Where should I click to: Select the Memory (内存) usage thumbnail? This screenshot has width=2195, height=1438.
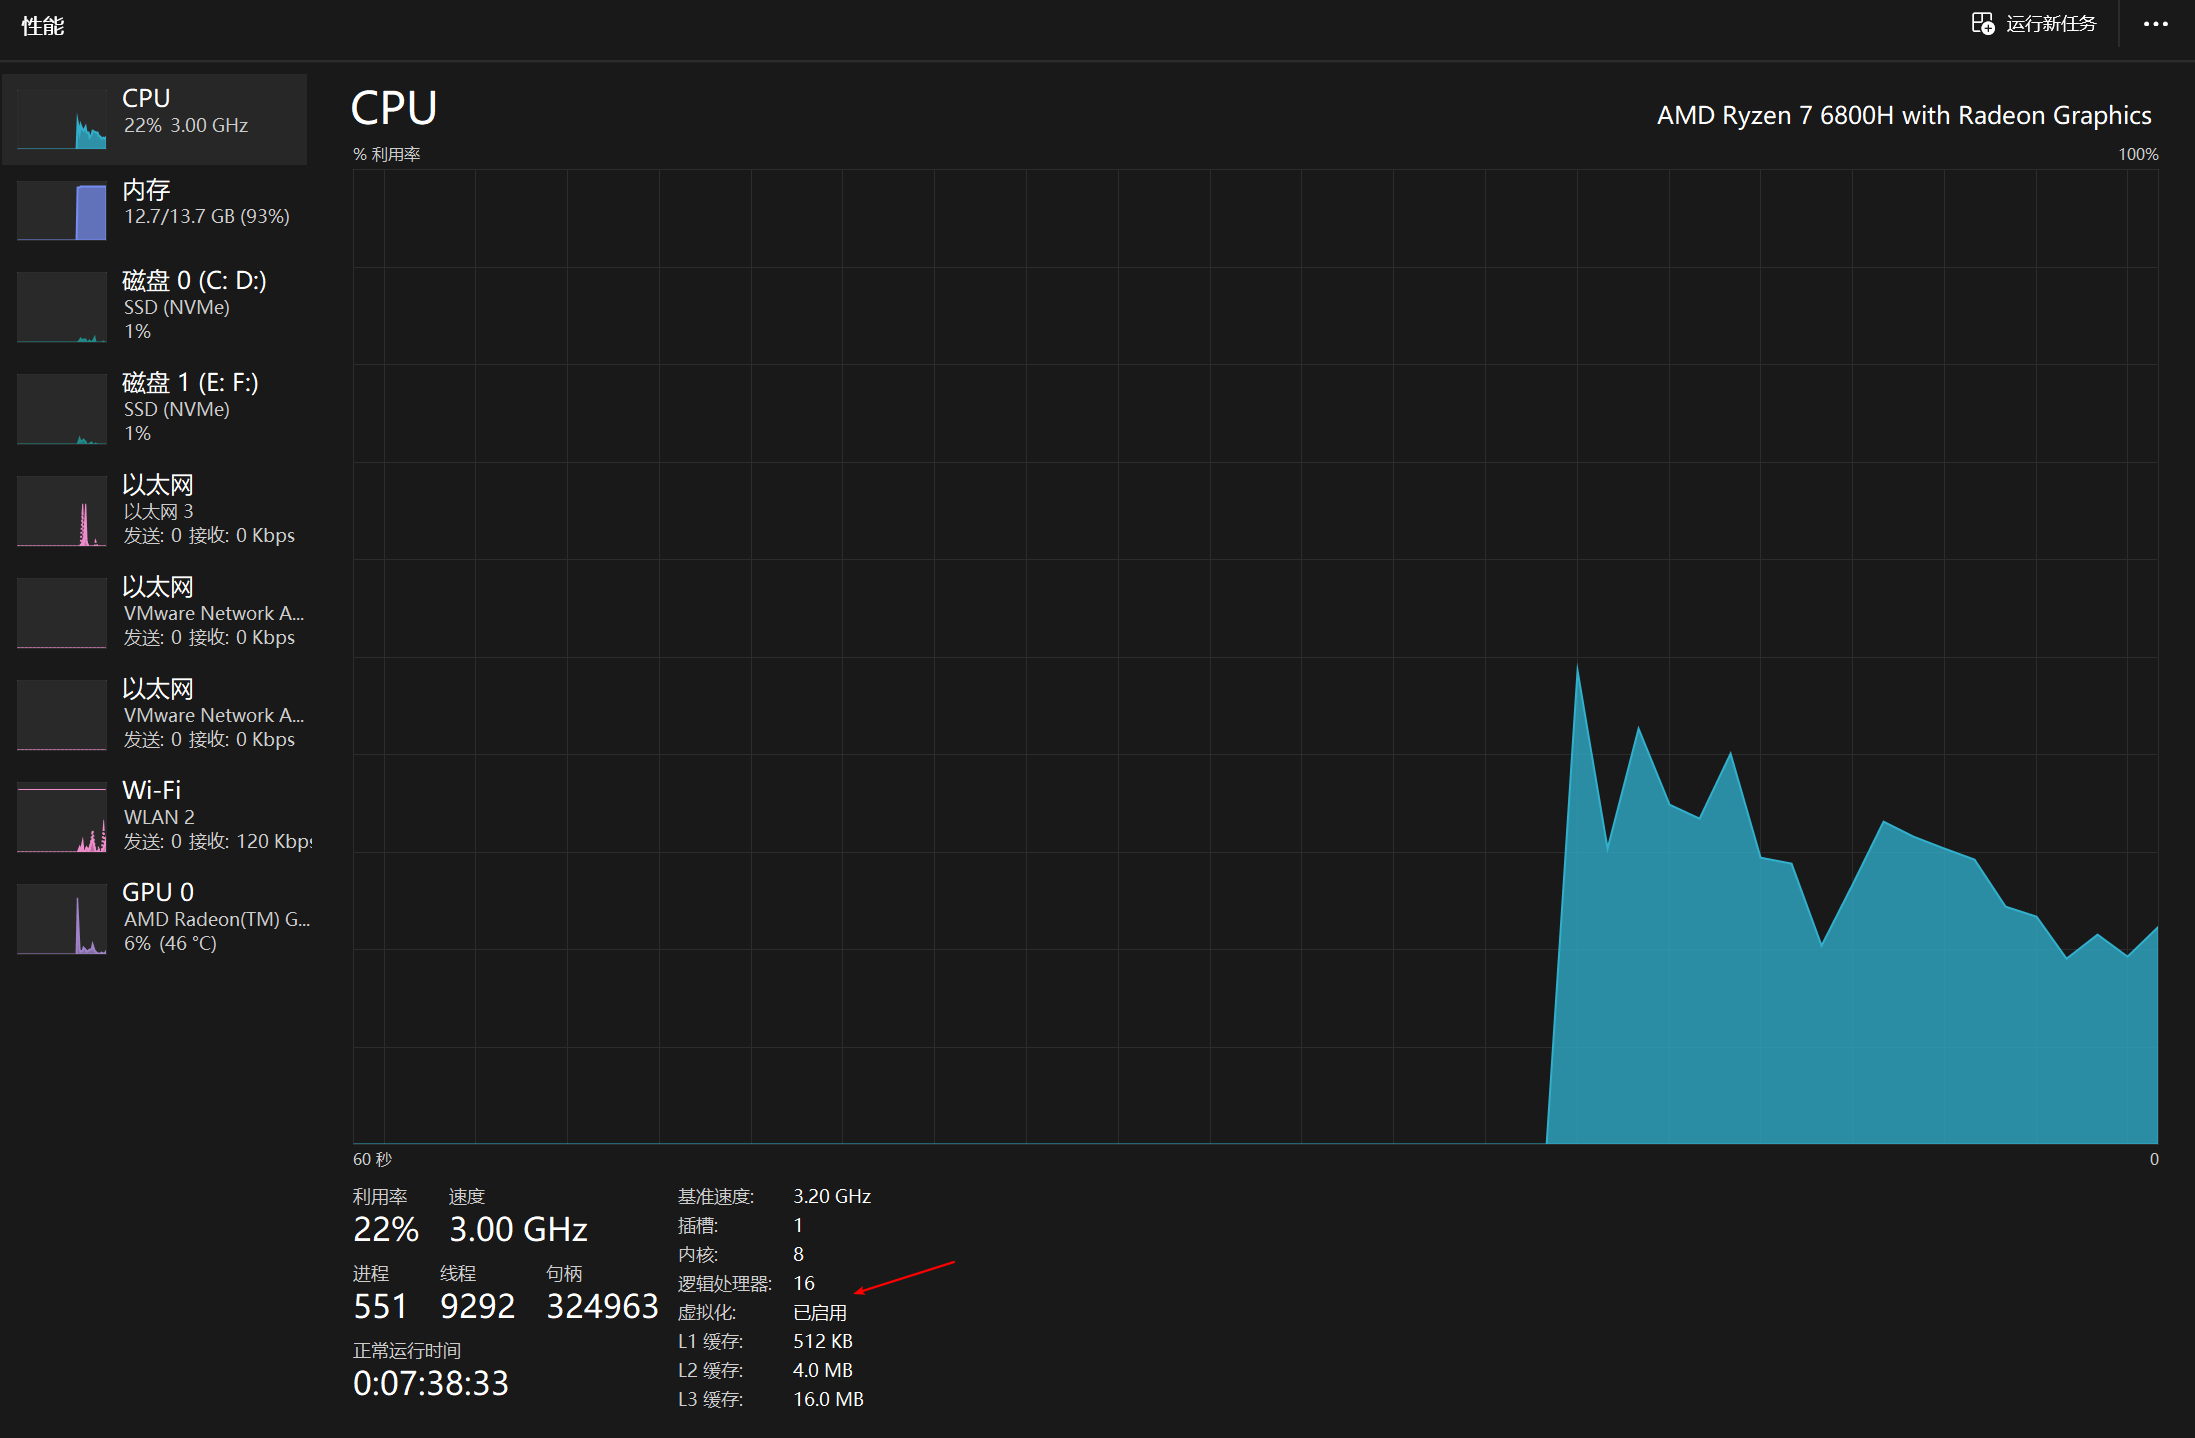pos(62,211)
